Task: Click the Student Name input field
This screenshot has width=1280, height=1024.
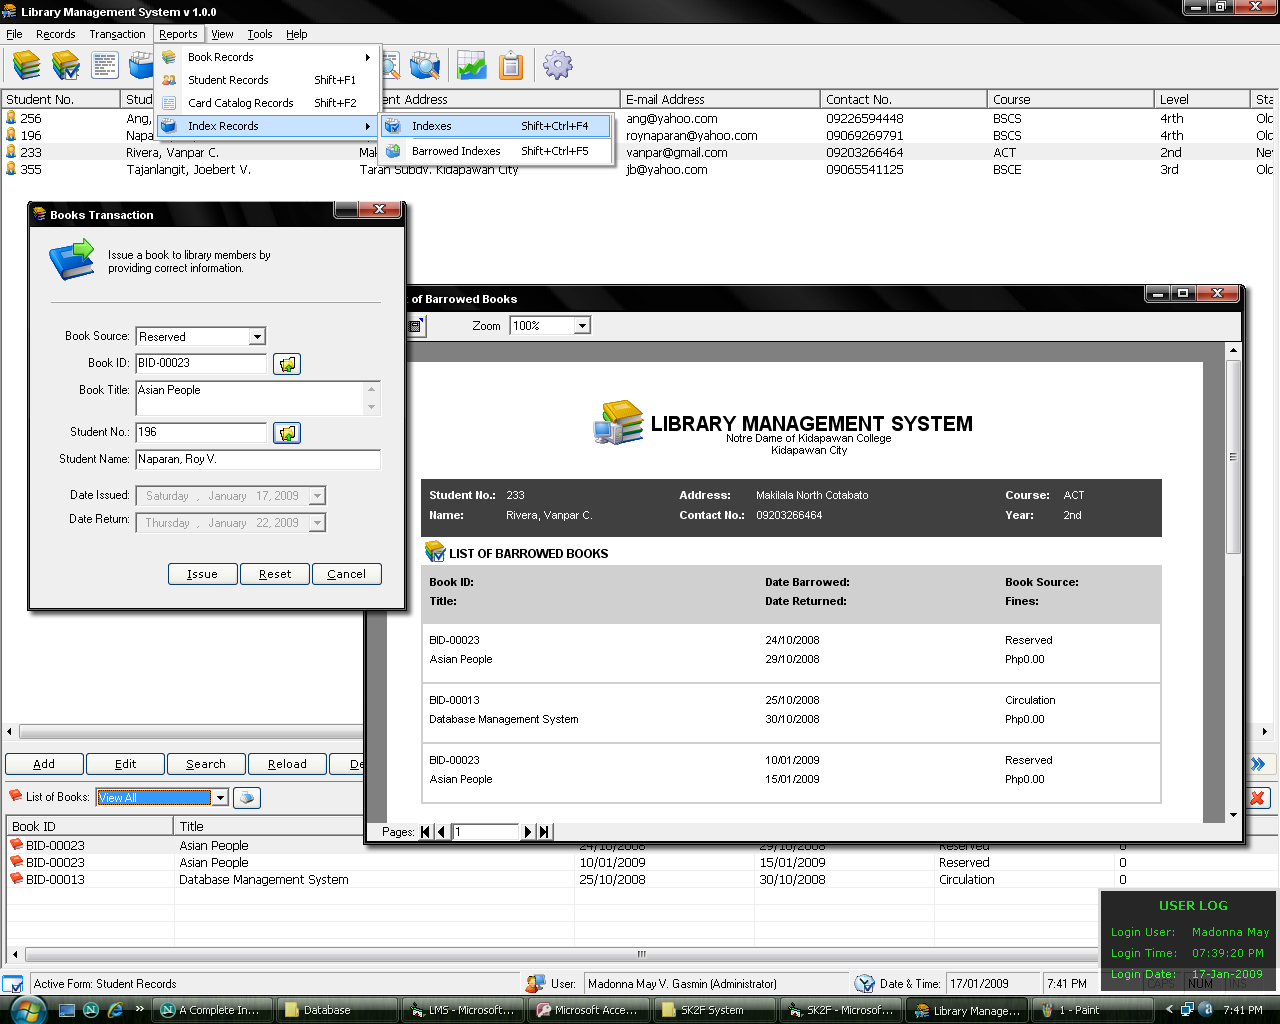Action: click(x=258, y=459)
